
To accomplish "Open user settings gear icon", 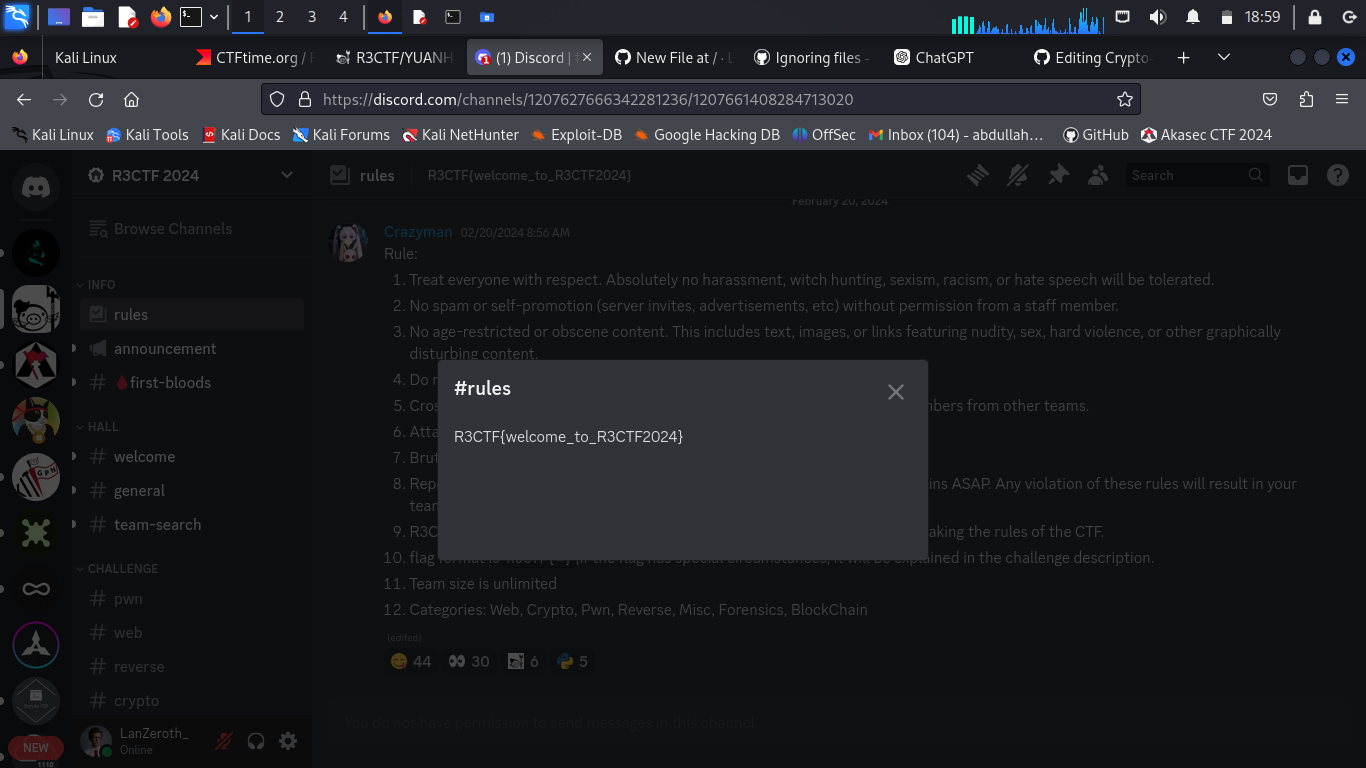I will click(x=288, y=741).
